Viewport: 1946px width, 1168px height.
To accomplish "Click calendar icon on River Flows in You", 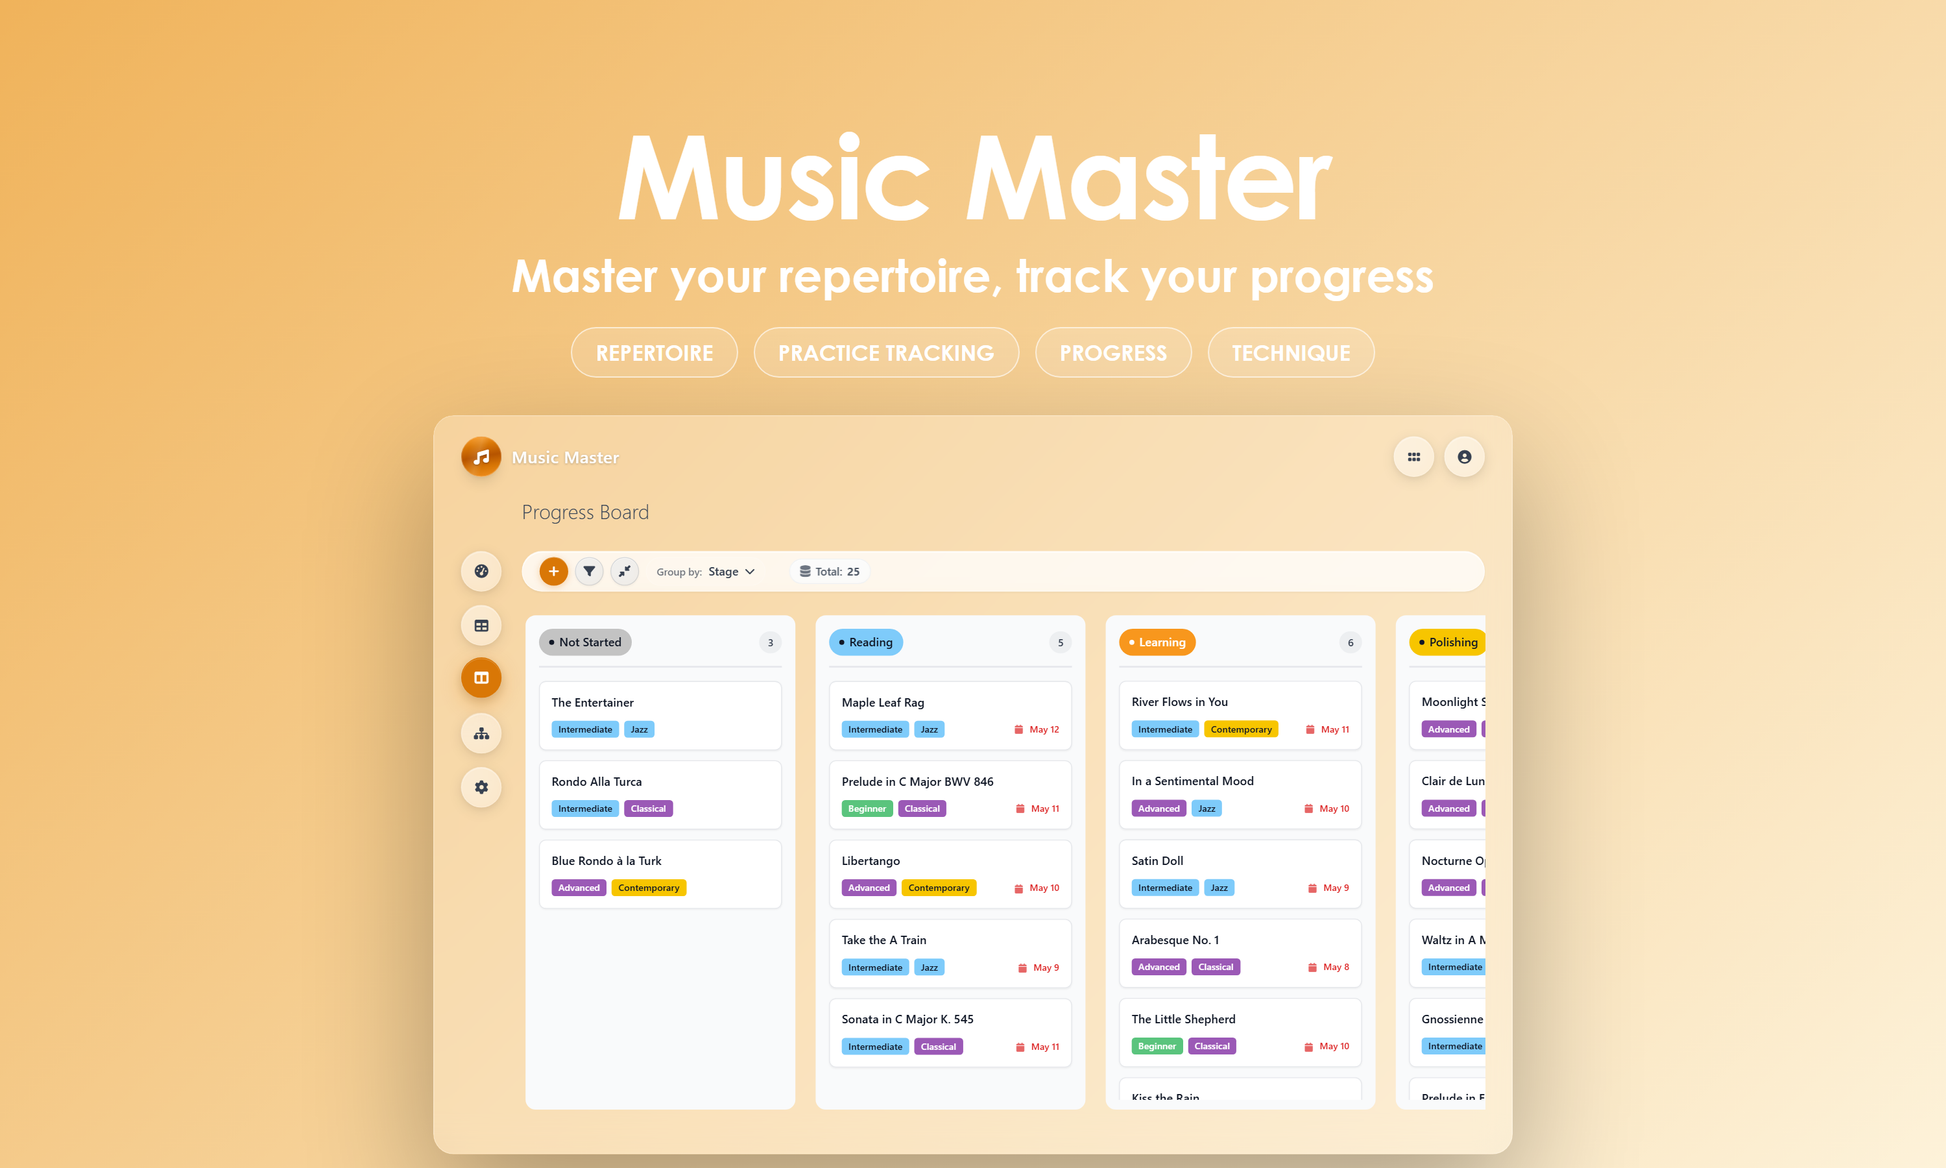I will click(x=1310, y=730).
